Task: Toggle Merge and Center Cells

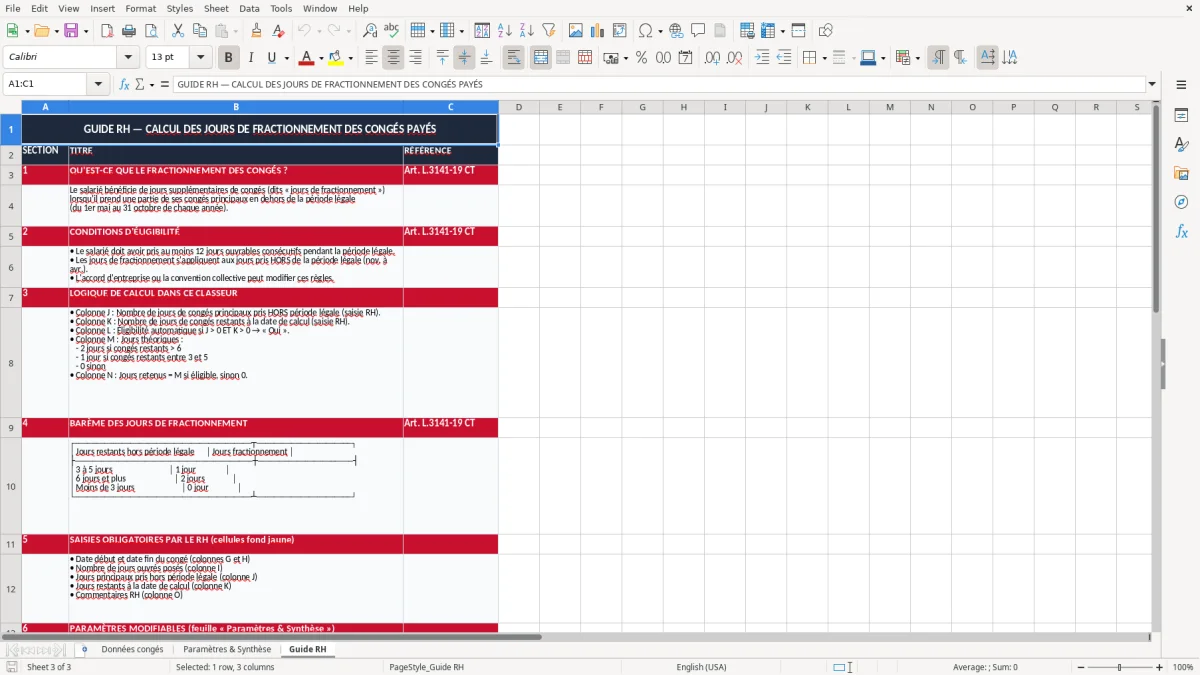Action: (x=540, y=58)
